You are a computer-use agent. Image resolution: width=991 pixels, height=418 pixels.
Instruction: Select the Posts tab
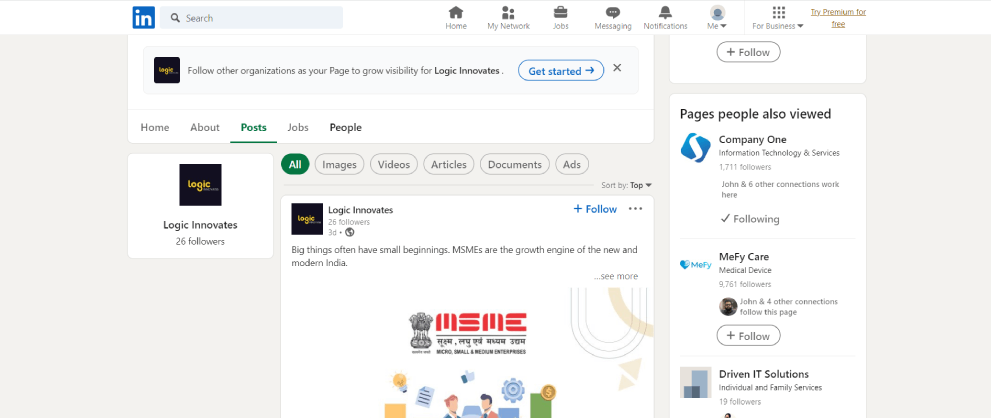[x=253, y=127]
